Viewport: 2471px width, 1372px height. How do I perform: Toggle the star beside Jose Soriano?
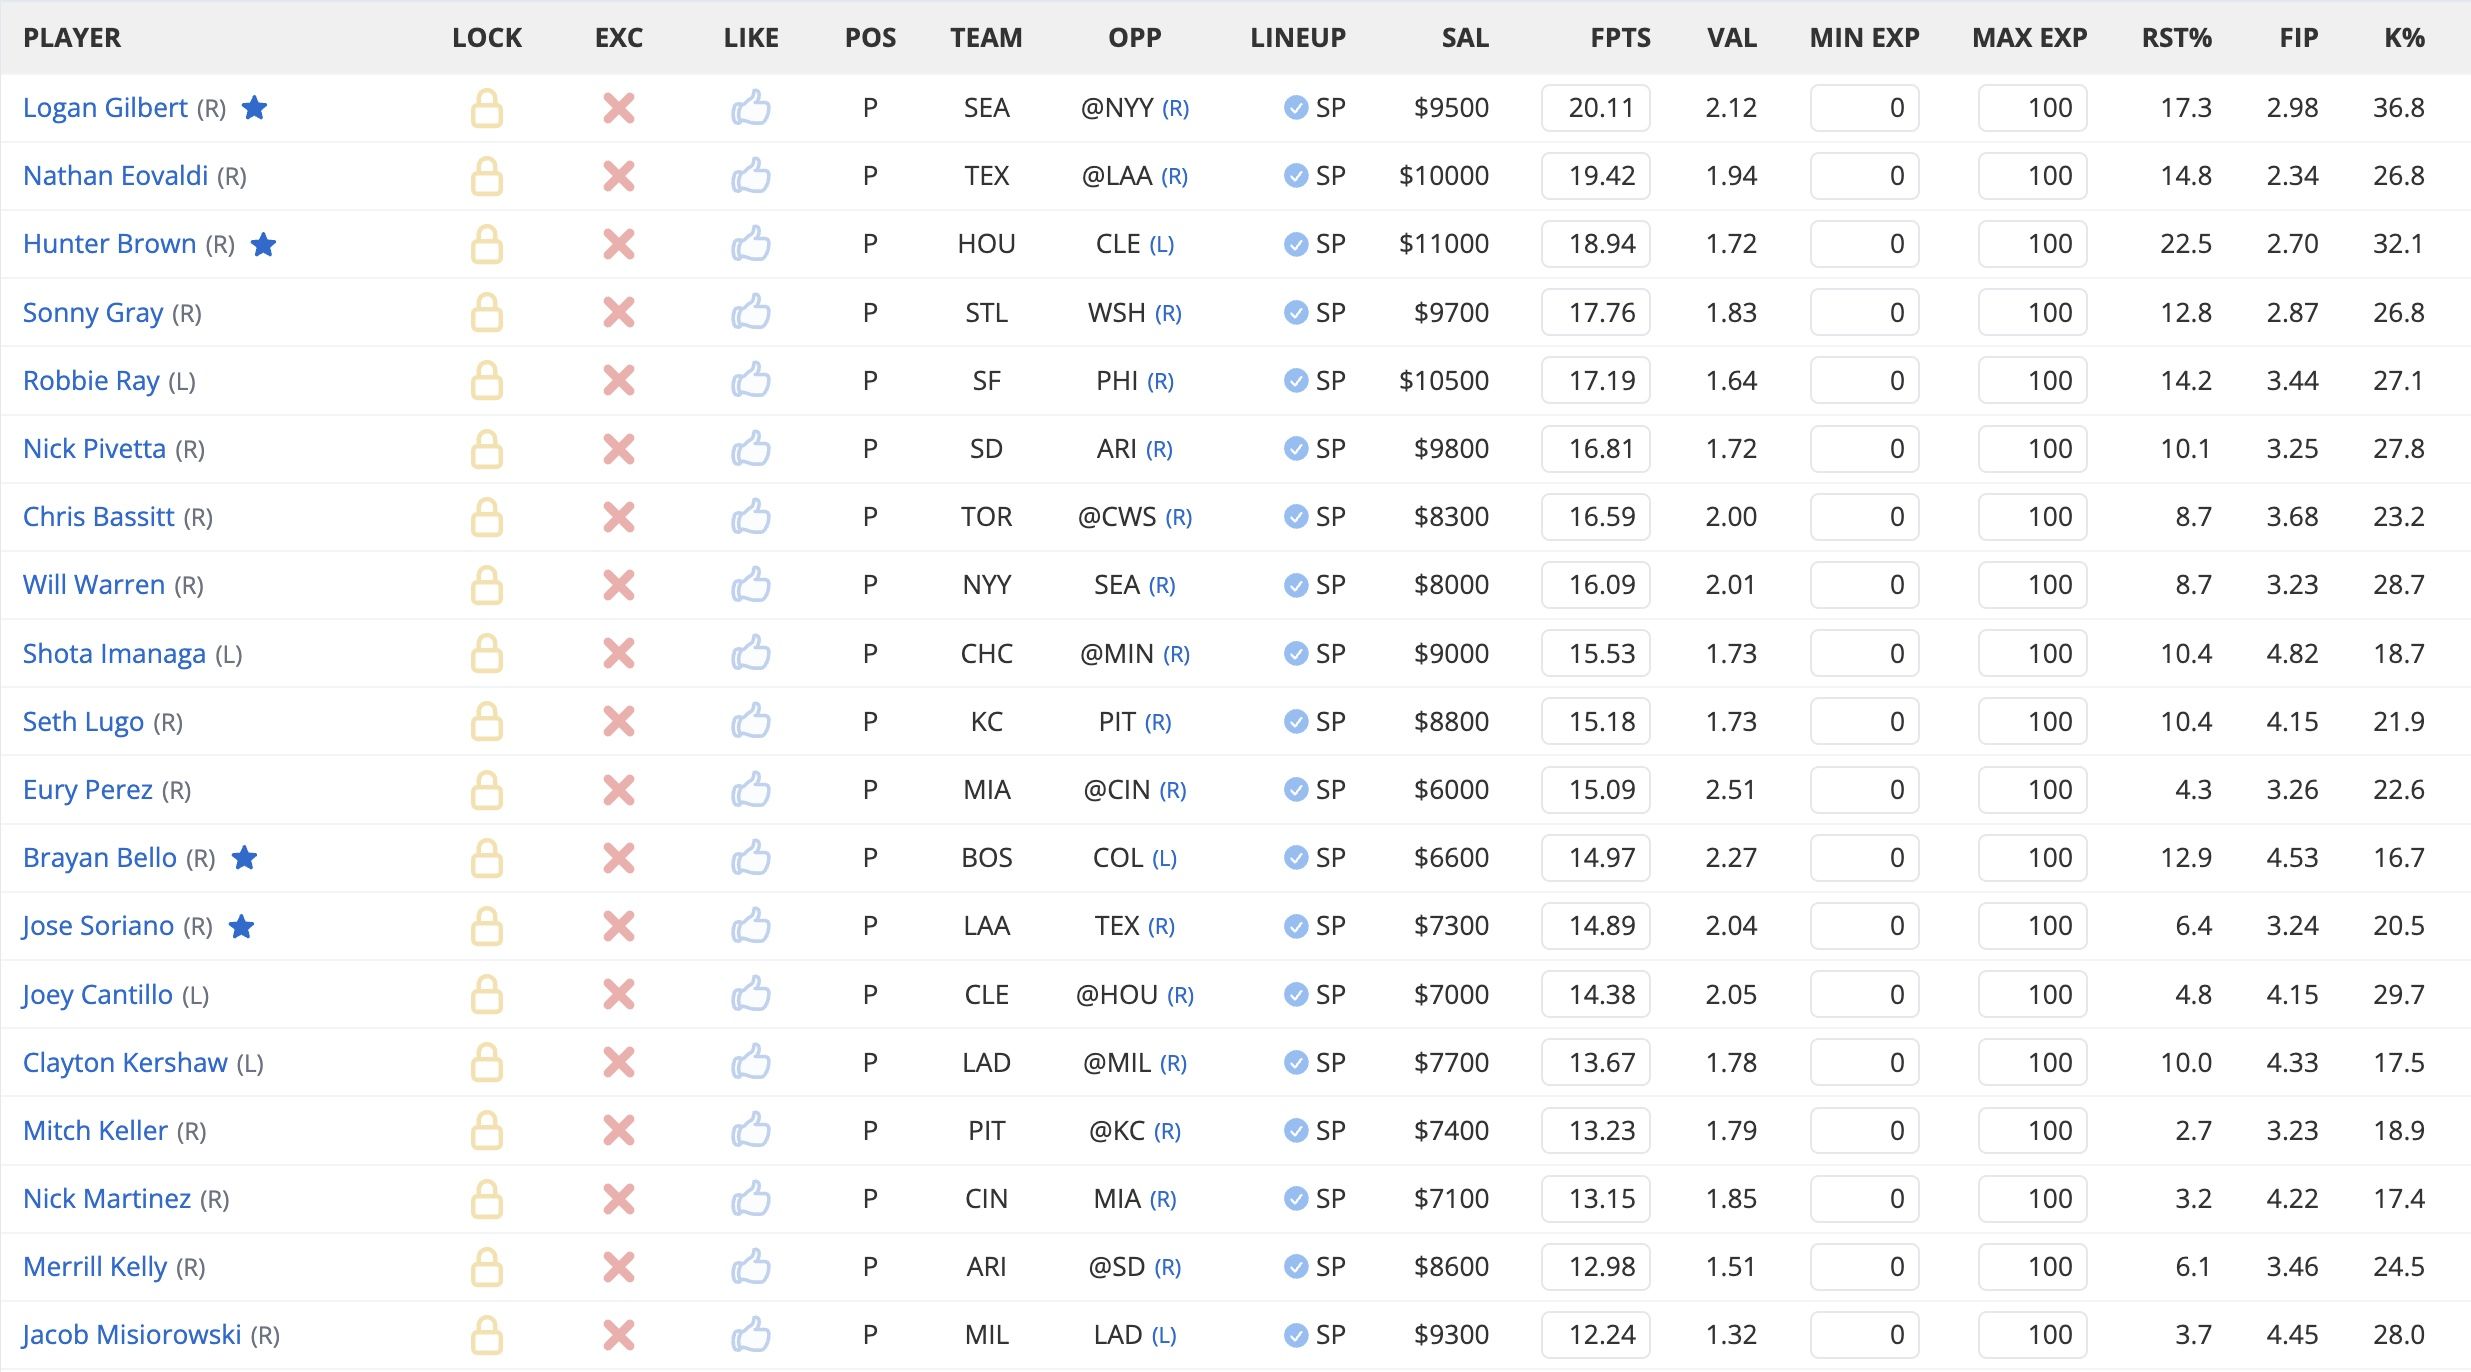(x=242, y=926)
